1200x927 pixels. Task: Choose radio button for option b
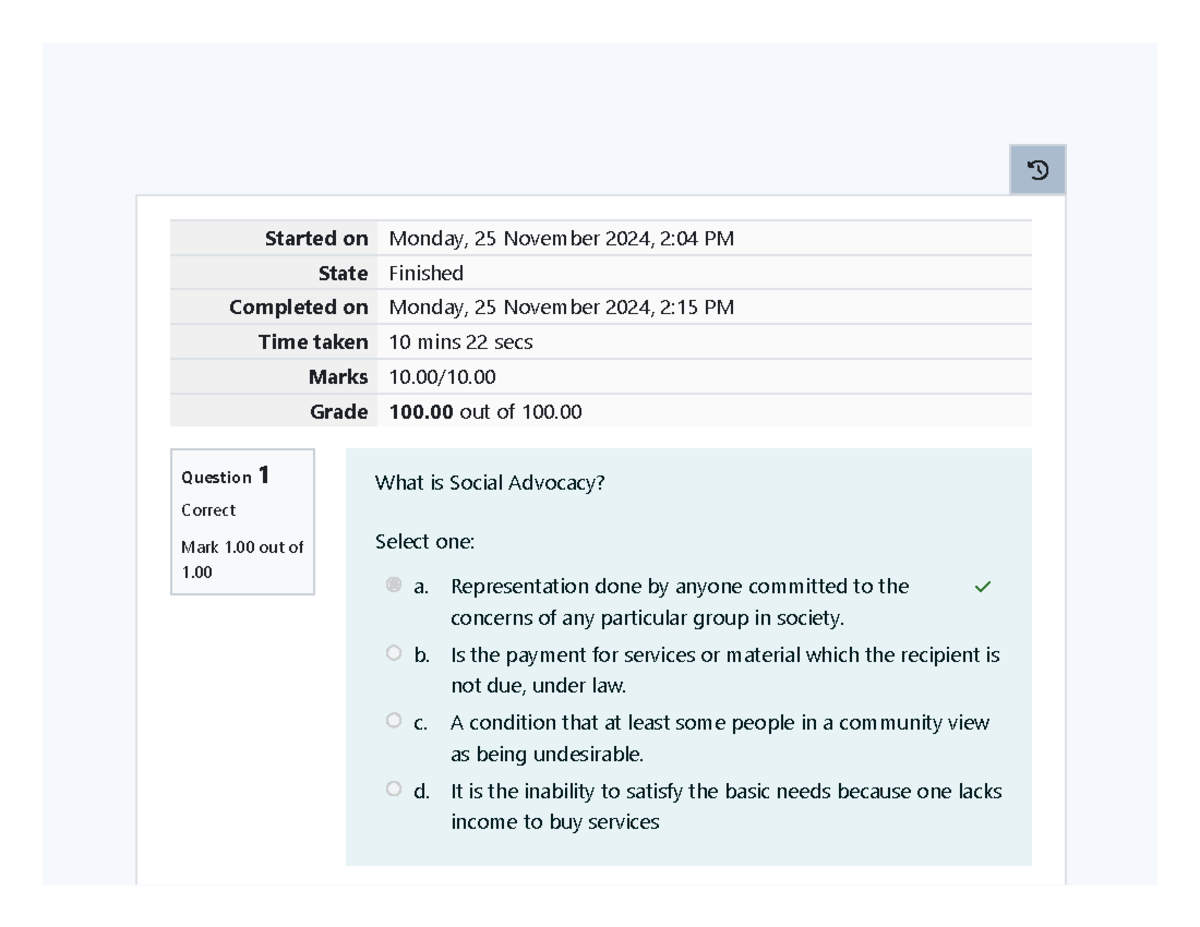coord(393,654)
